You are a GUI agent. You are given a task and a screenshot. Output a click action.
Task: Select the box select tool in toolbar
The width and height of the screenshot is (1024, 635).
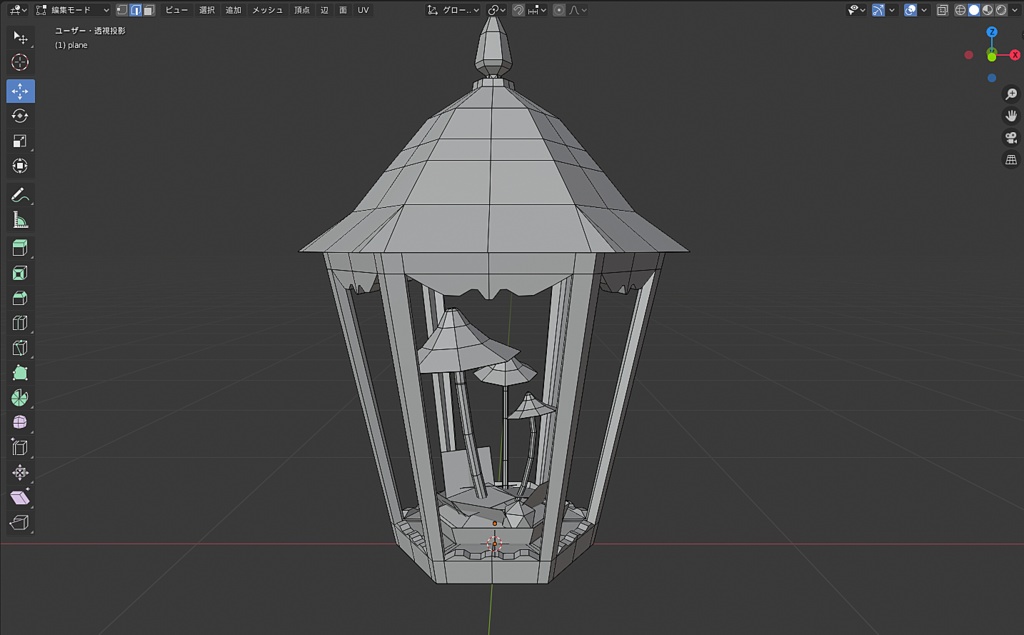click(20, 37)
